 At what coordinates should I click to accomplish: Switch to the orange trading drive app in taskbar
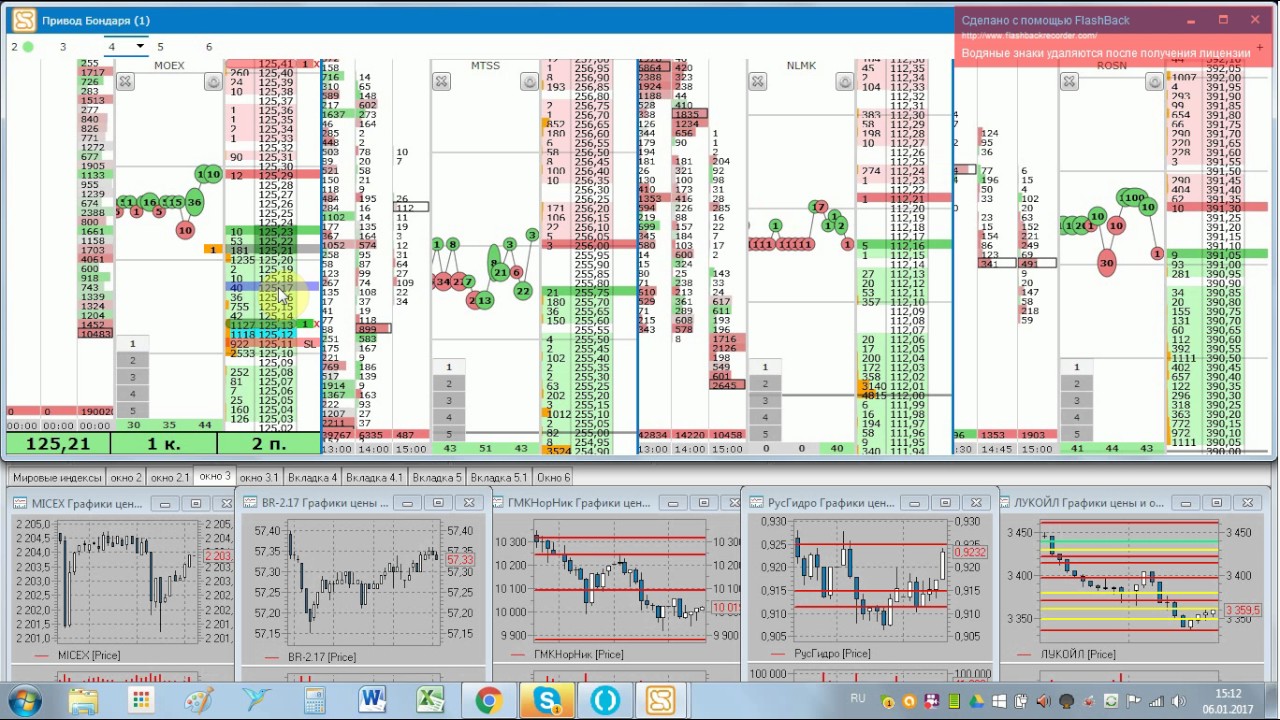(660, 700)
